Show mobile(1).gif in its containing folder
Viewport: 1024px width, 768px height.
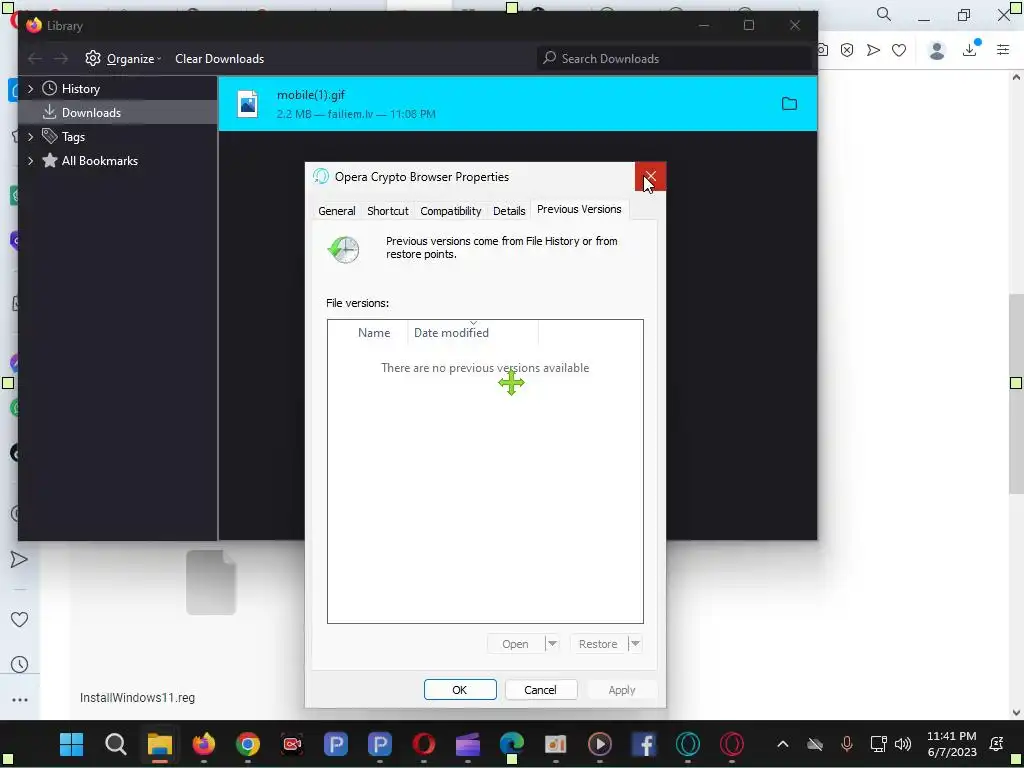click(x=790, y=104)
